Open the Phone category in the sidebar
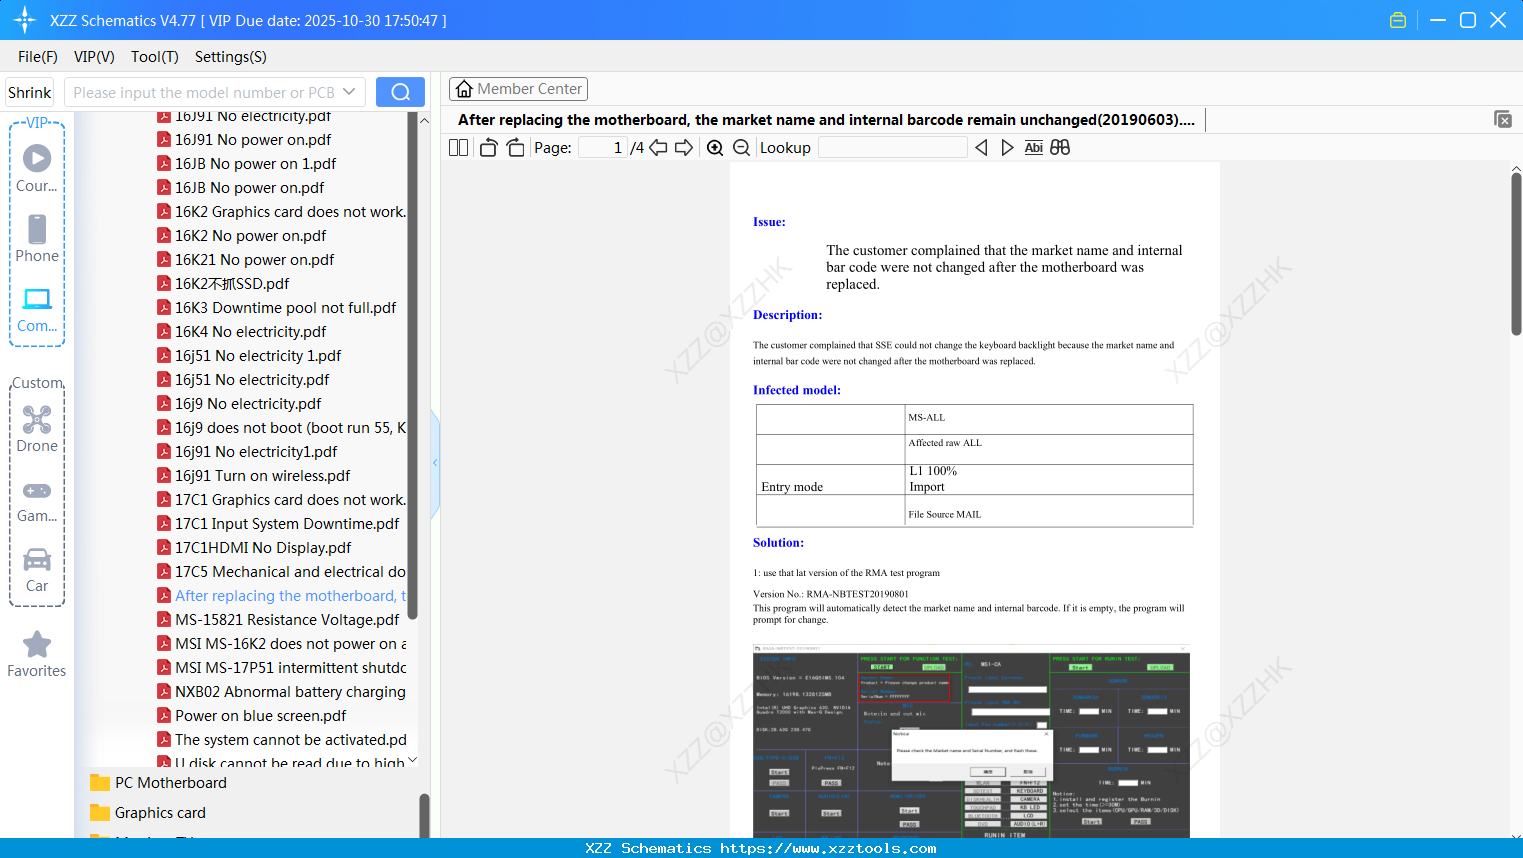The width and height of the screenshot is (1523, 858). pyautogui.click(x=37, y=239)
